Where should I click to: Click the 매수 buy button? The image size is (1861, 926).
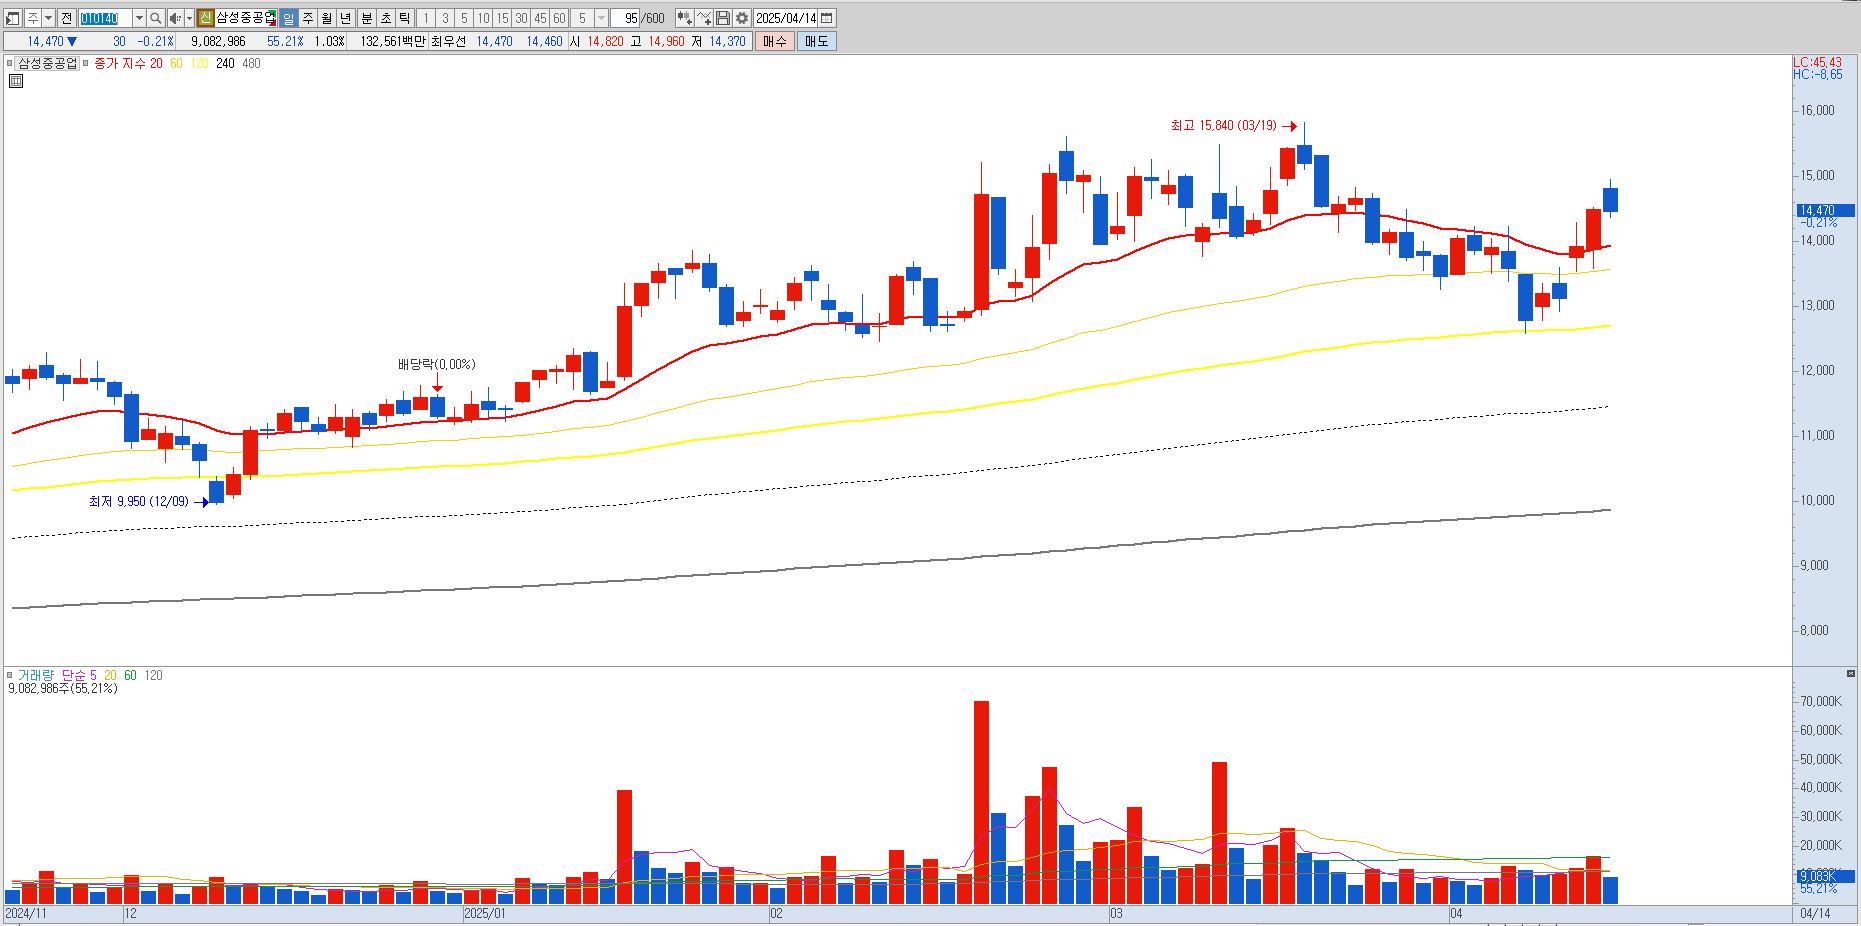[x=774, y=41]
